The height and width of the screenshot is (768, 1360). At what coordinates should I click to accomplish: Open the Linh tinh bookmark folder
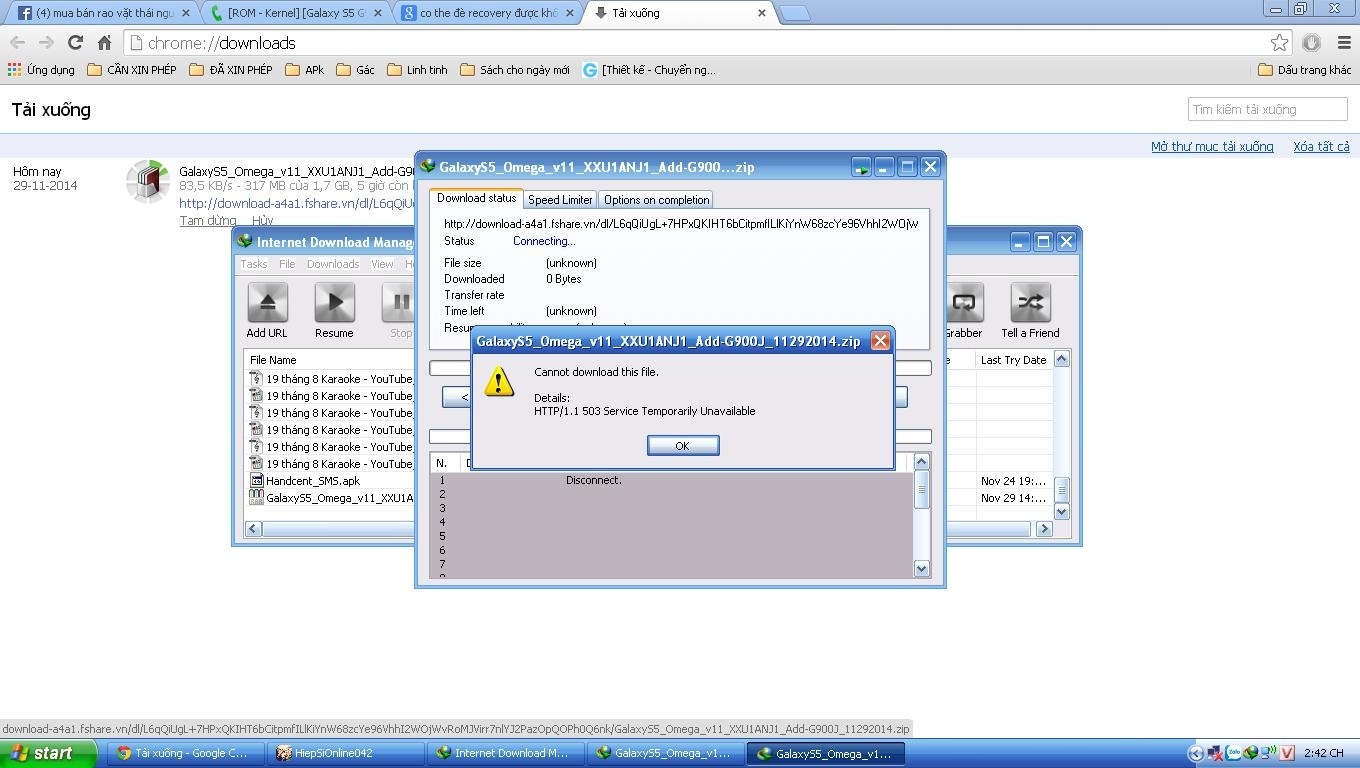[417, 70]
